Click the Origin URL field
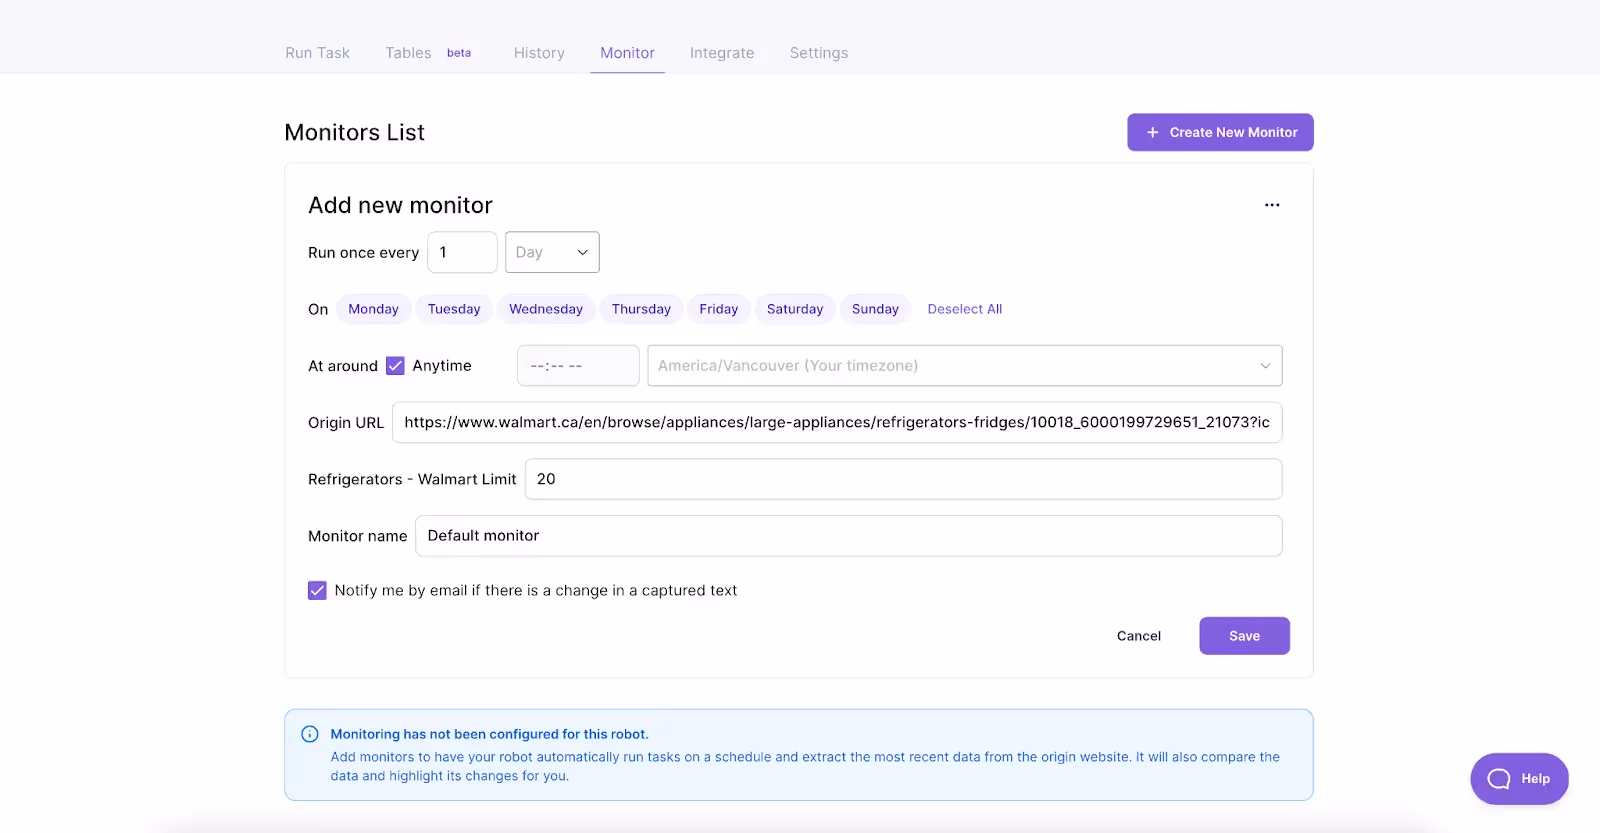Image resolution: width=1600 pixels, height=833 pixels. 837,422
